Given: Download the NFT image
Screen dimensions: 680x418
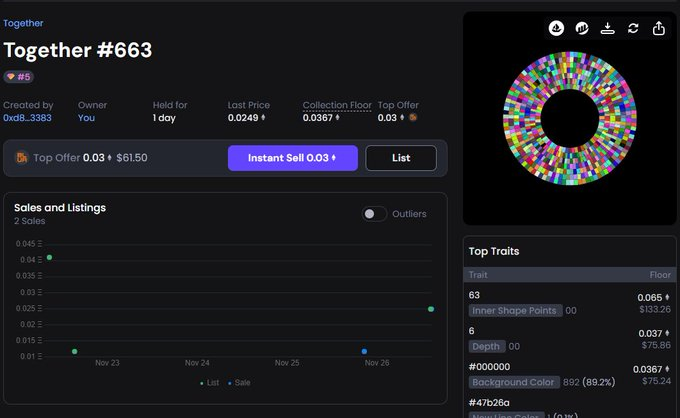Looking at the screenshot, I should (x=607, y=28).
